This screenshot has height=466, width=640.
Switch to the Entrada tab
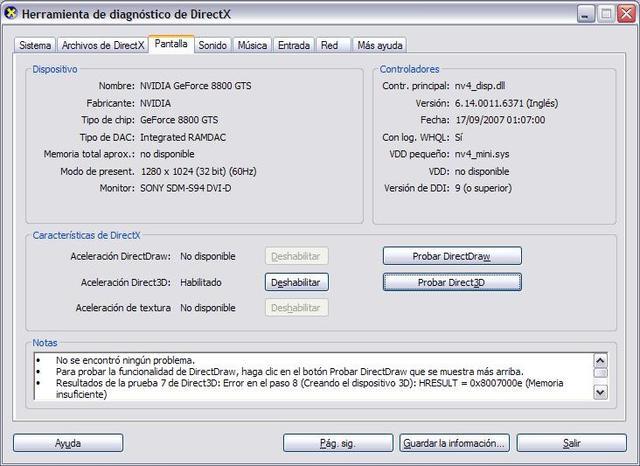[294, 45]
